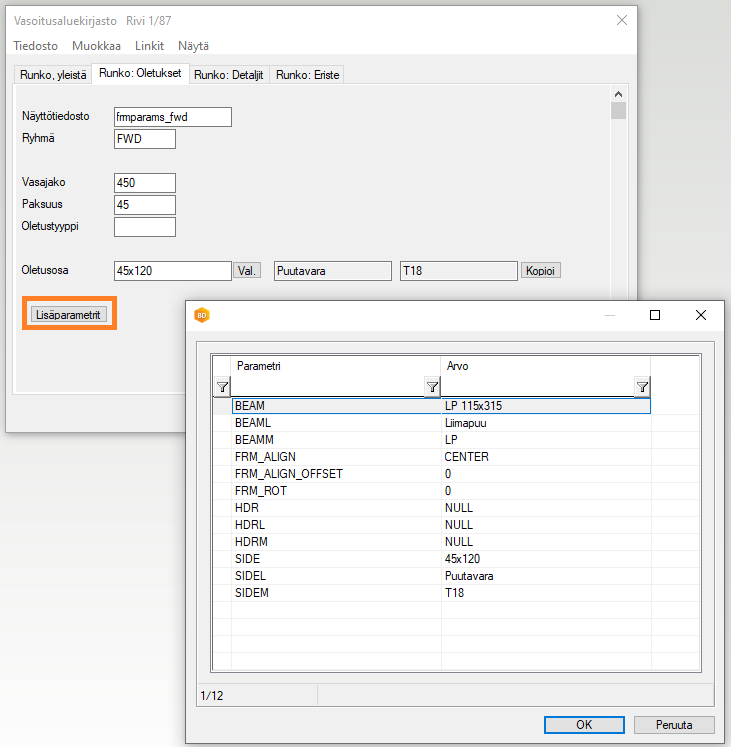The image size is (731, 747).
Task: Click the Vasajako input field
Action: 145,183
